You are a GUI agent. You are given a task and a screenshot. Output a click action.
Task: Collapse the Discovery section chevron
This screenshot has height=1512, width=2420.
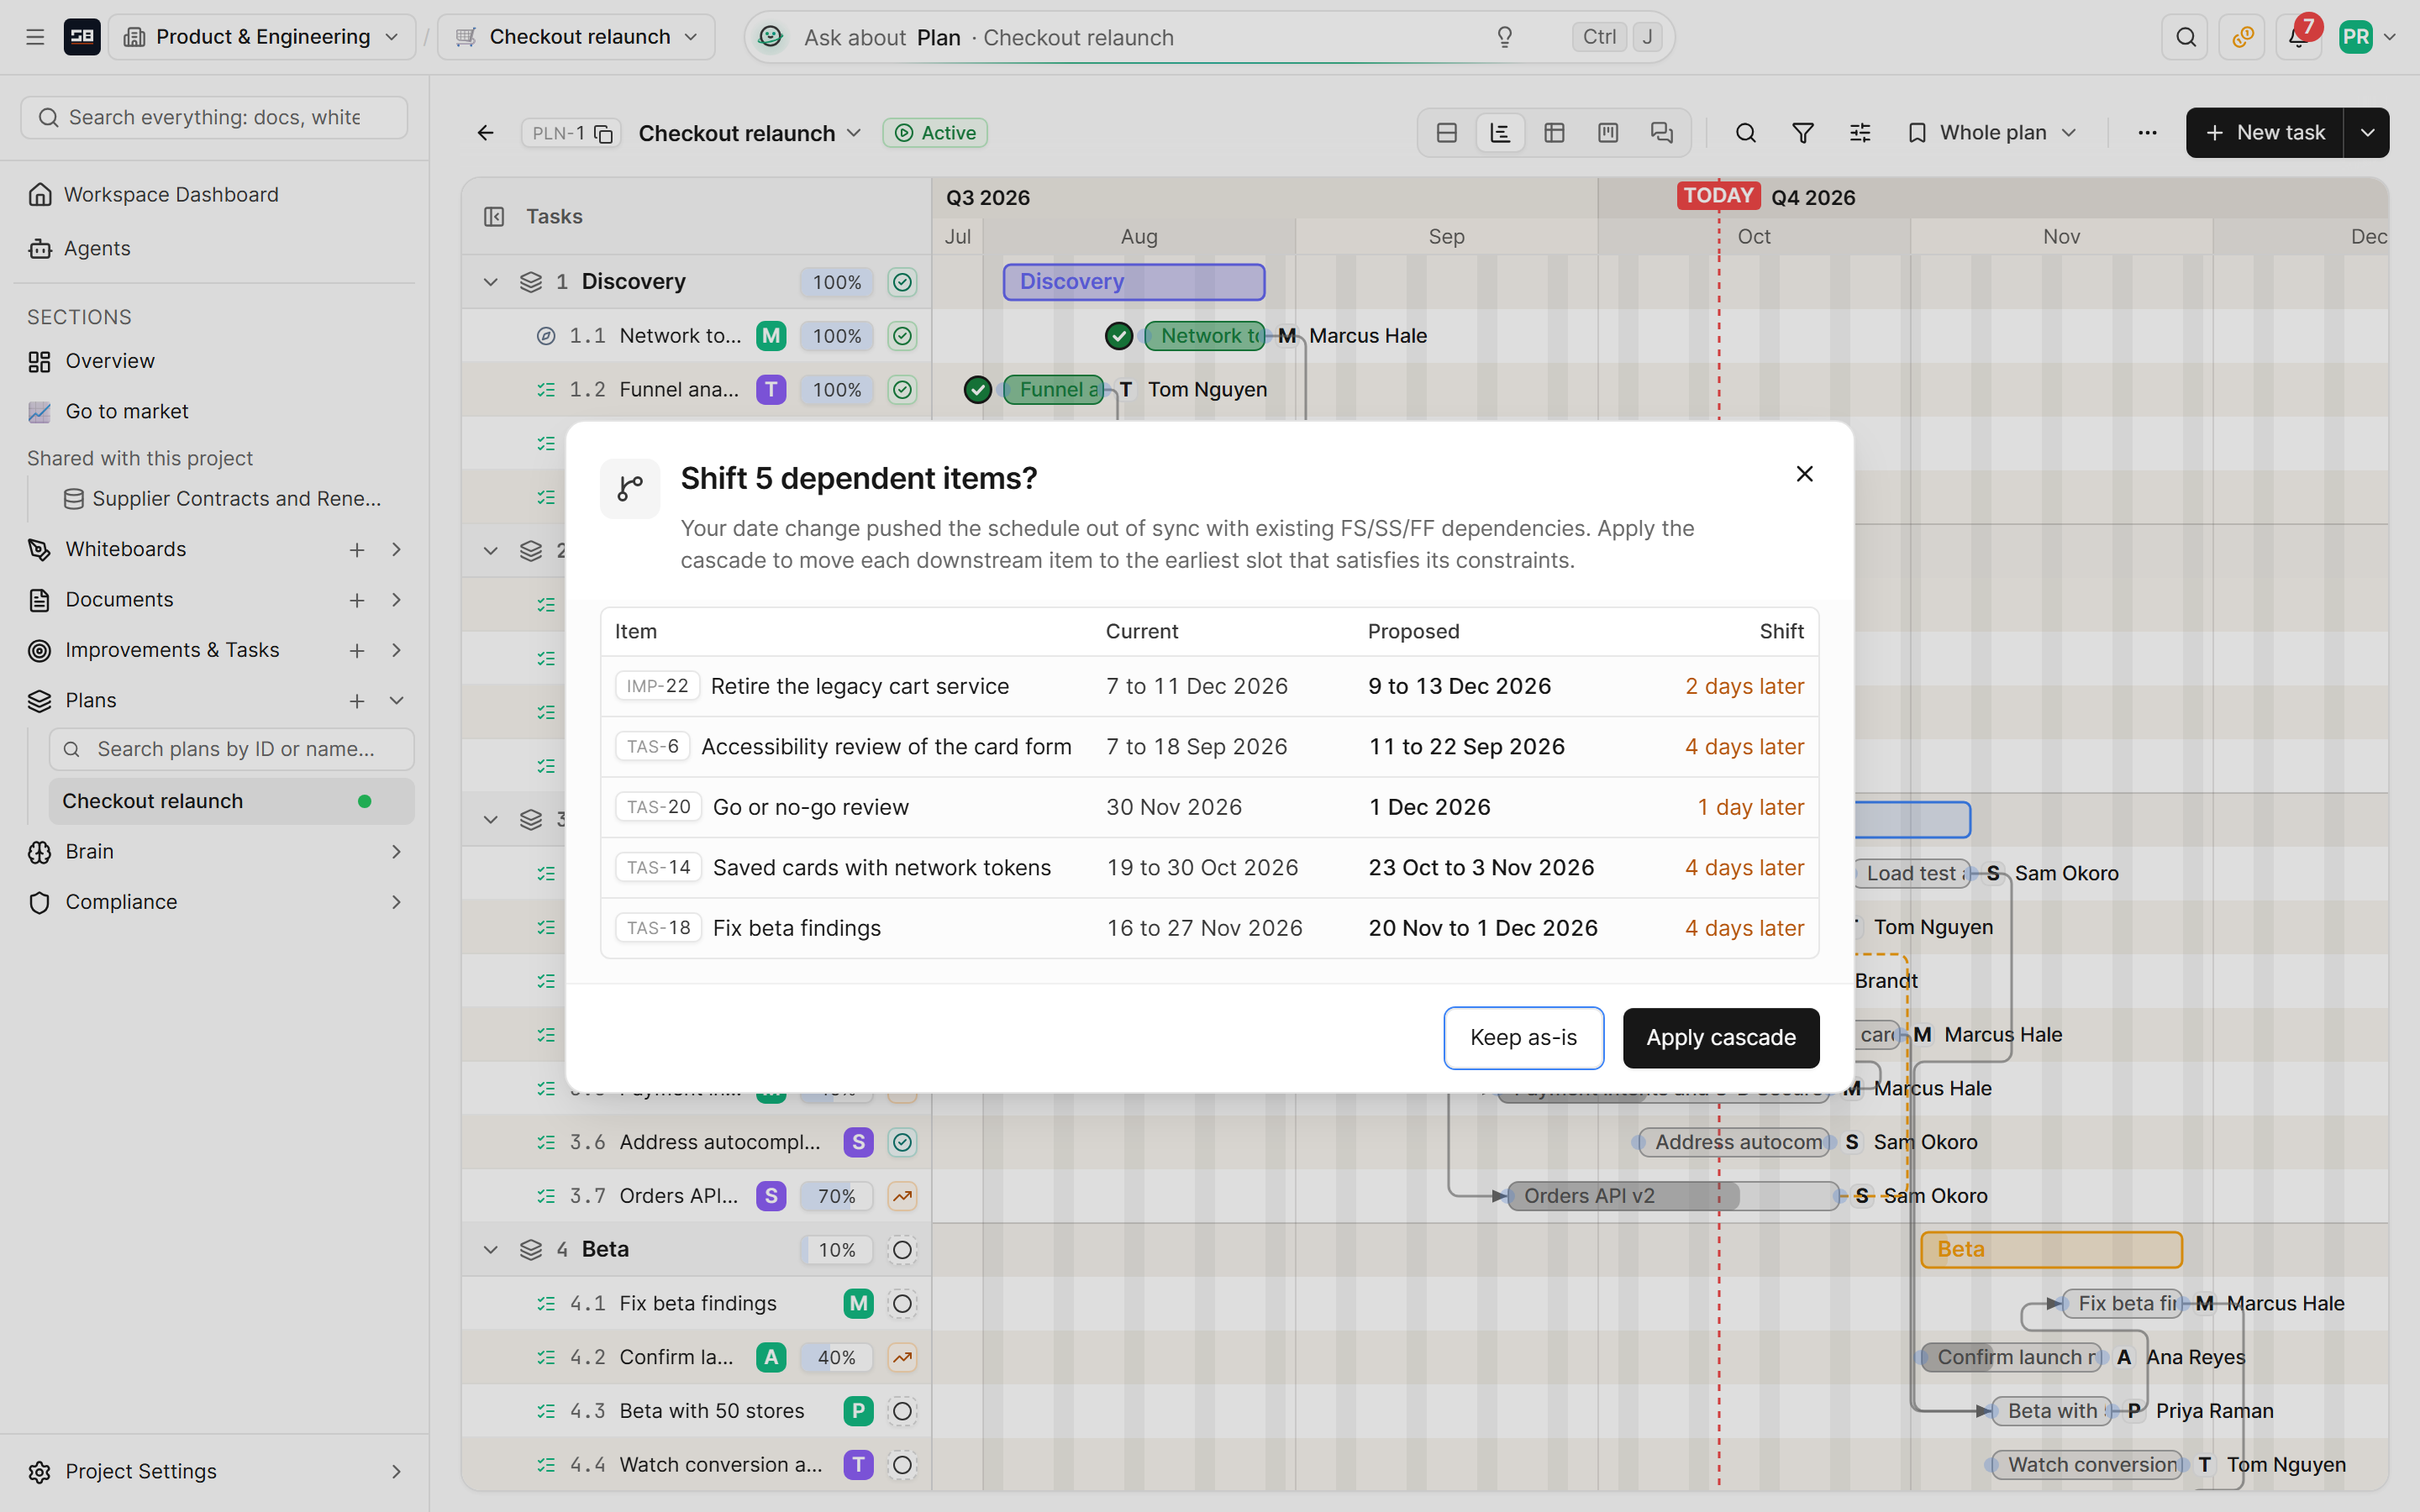point(490,282)
